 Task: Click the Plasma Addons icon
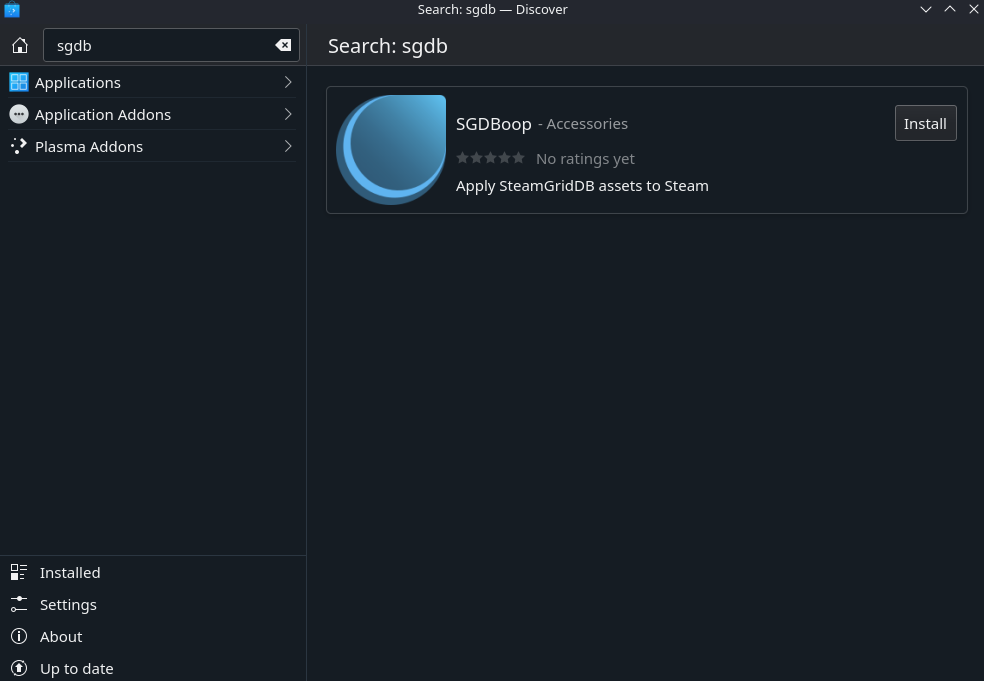19,146
